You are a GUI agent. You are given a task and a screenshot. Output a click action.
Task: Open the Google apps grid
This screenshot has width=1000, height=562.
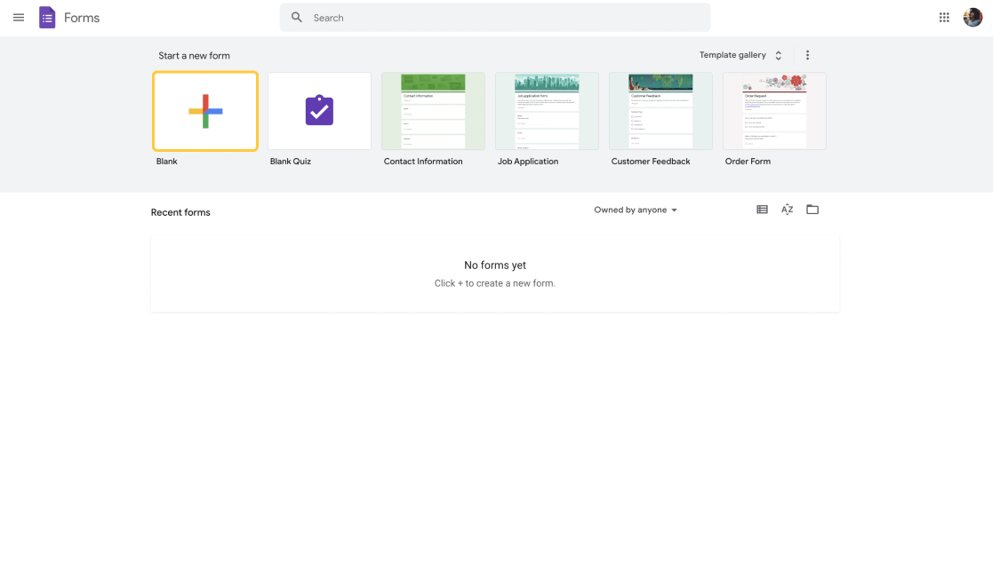(944, 18)
